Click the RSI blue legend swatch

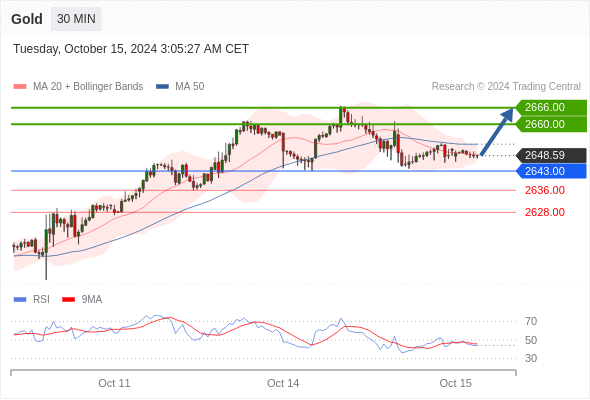[20, 300]
